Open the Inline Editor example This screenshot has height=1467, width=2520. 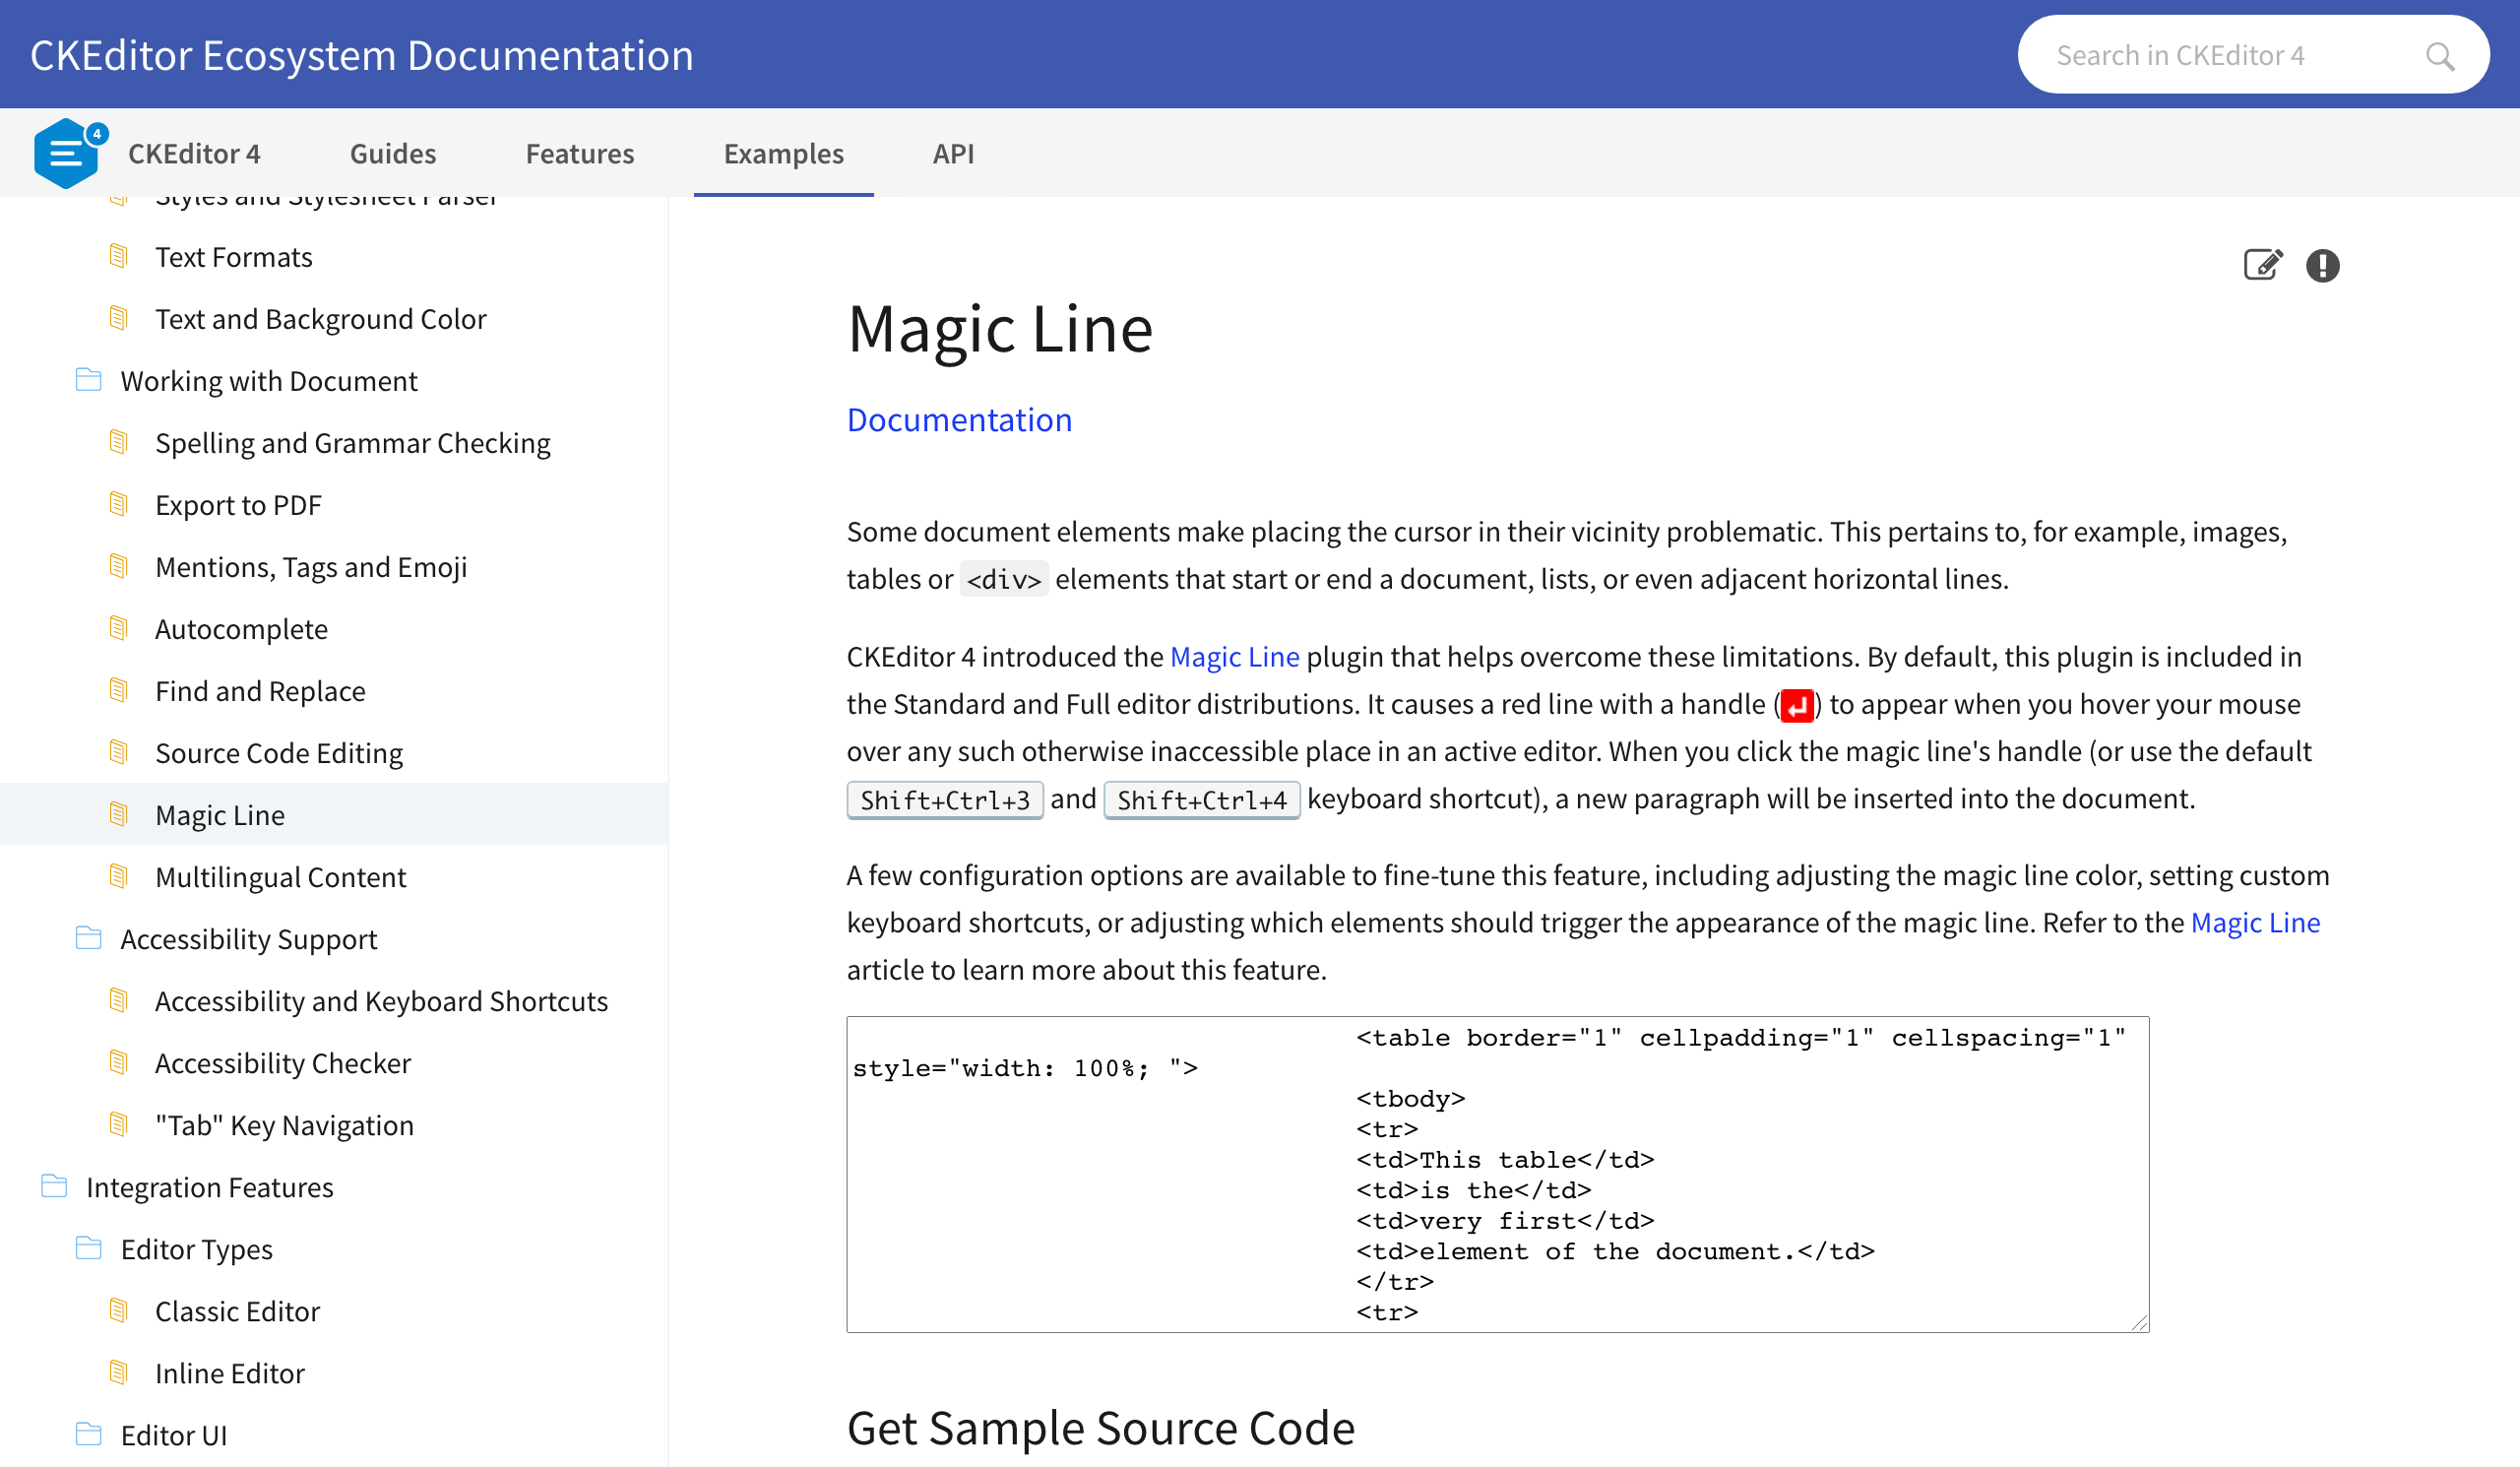click(230, 1373)
